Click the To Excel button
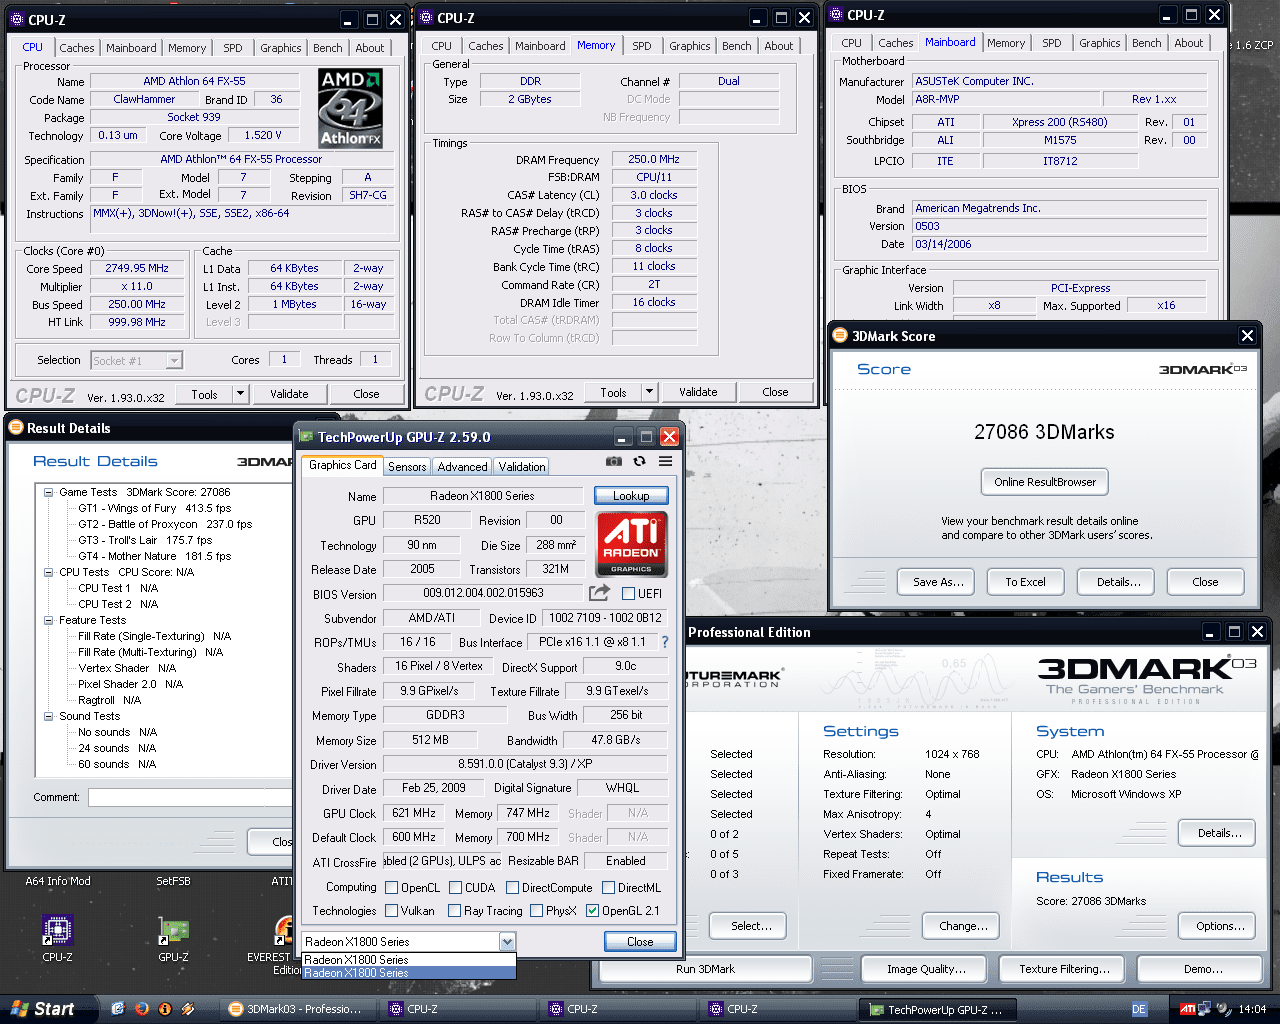This screenshot has height=1024, width=1280. click(1025, 582)
